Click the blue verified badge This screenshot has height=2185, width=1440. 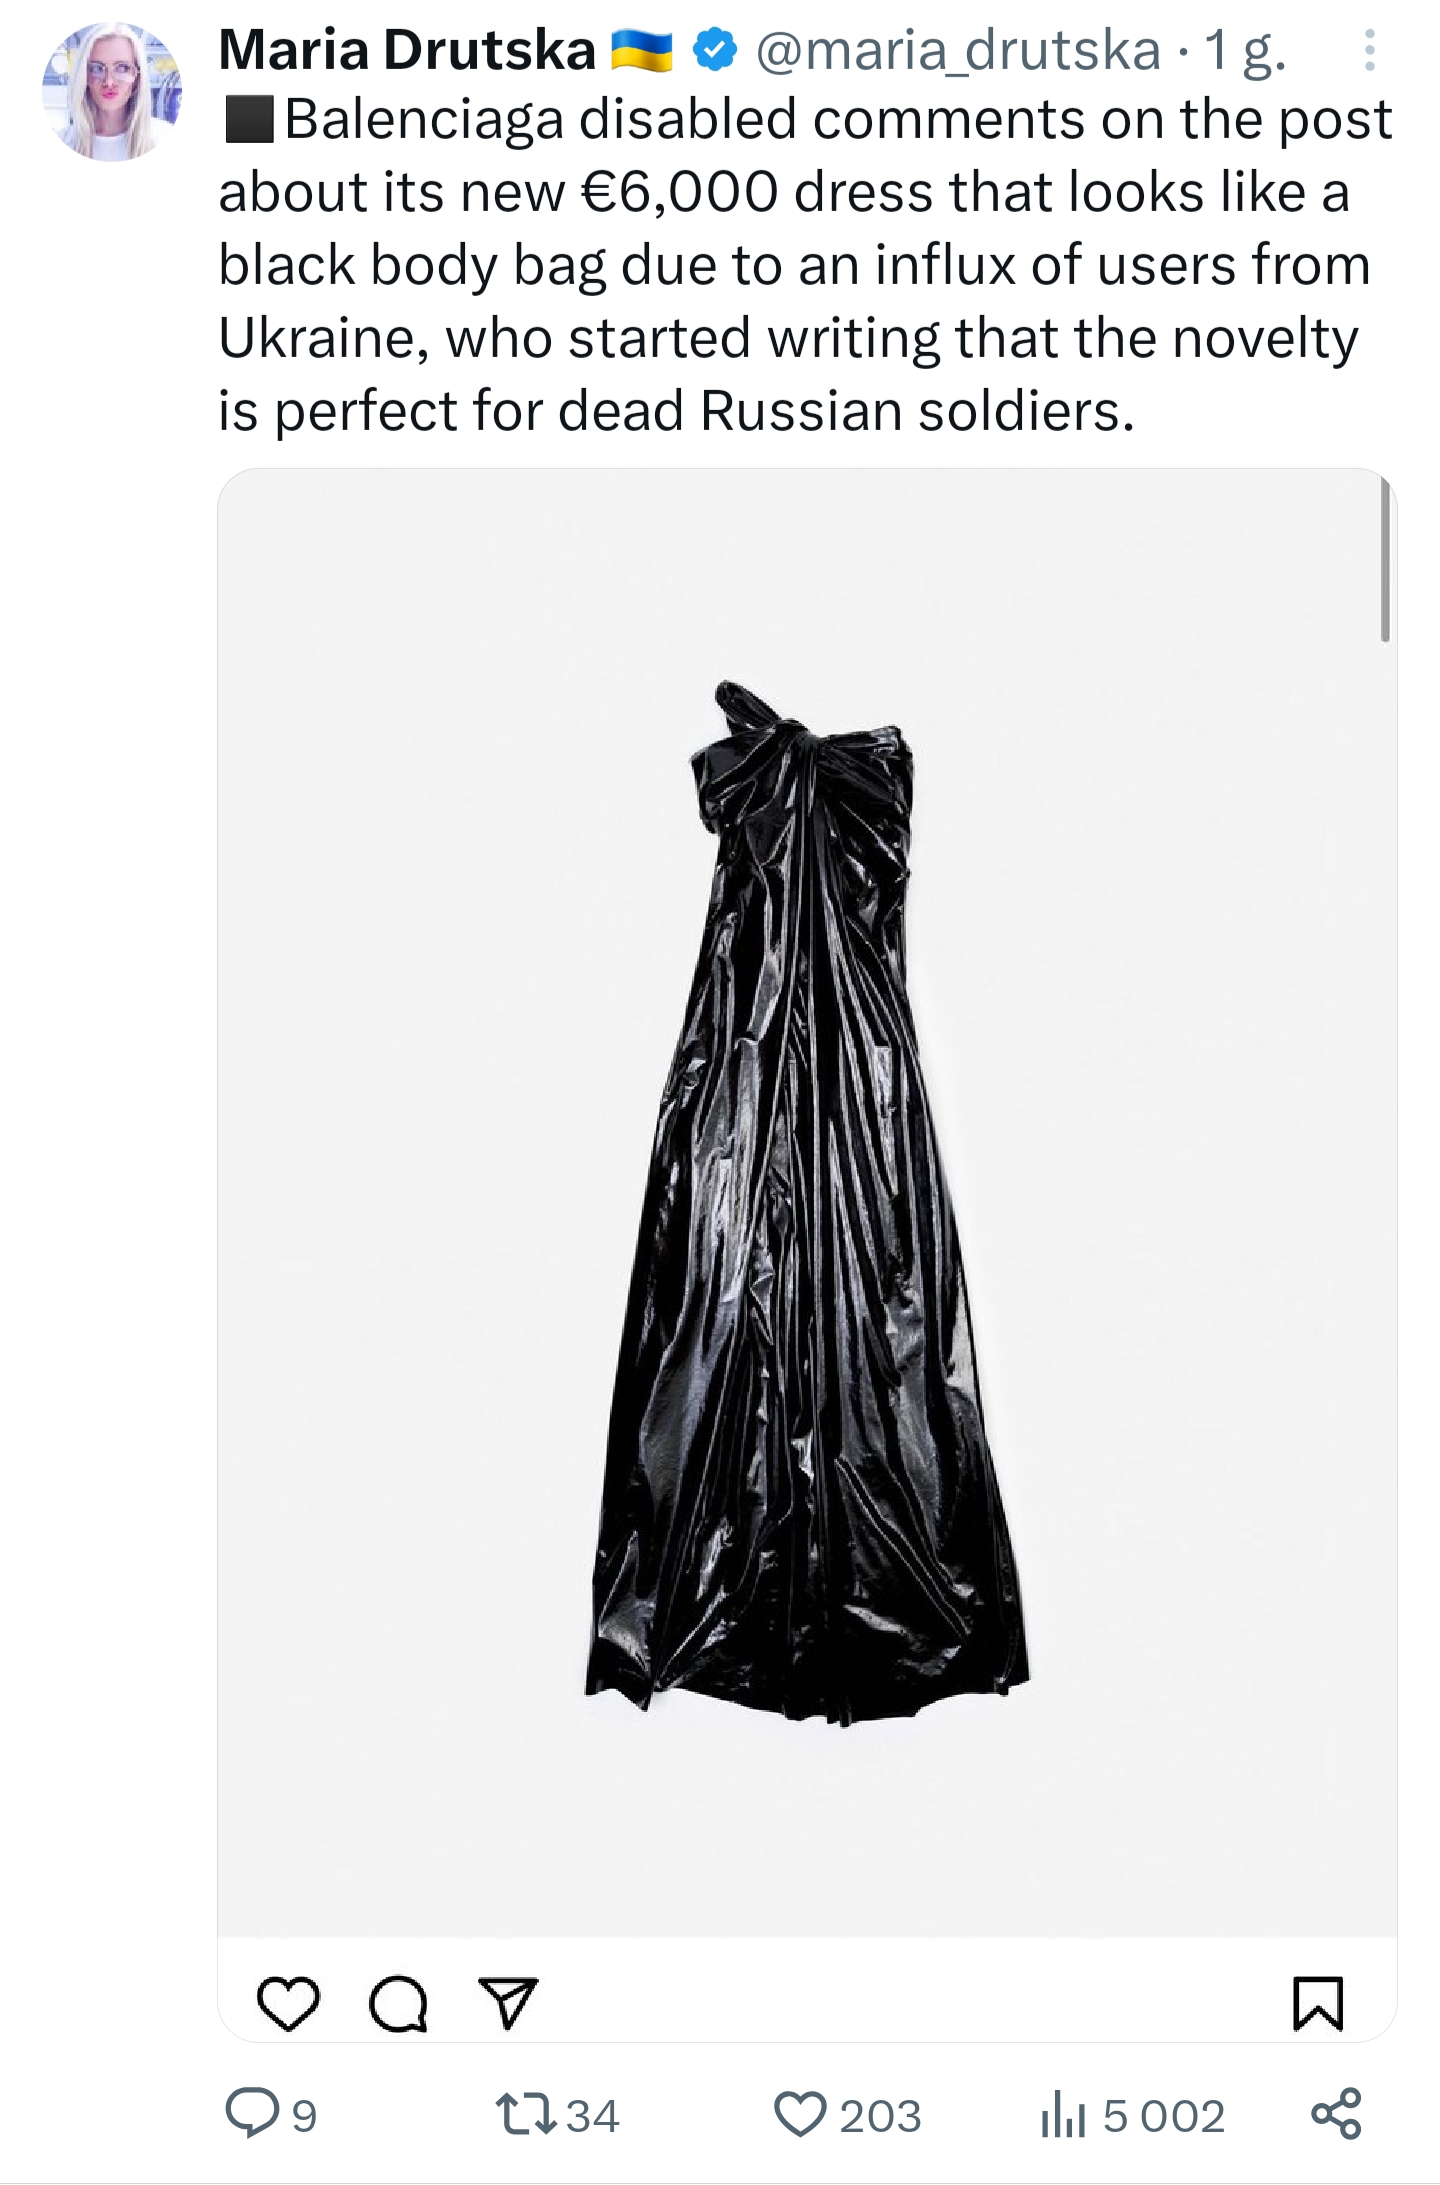[x=714, y=51]
